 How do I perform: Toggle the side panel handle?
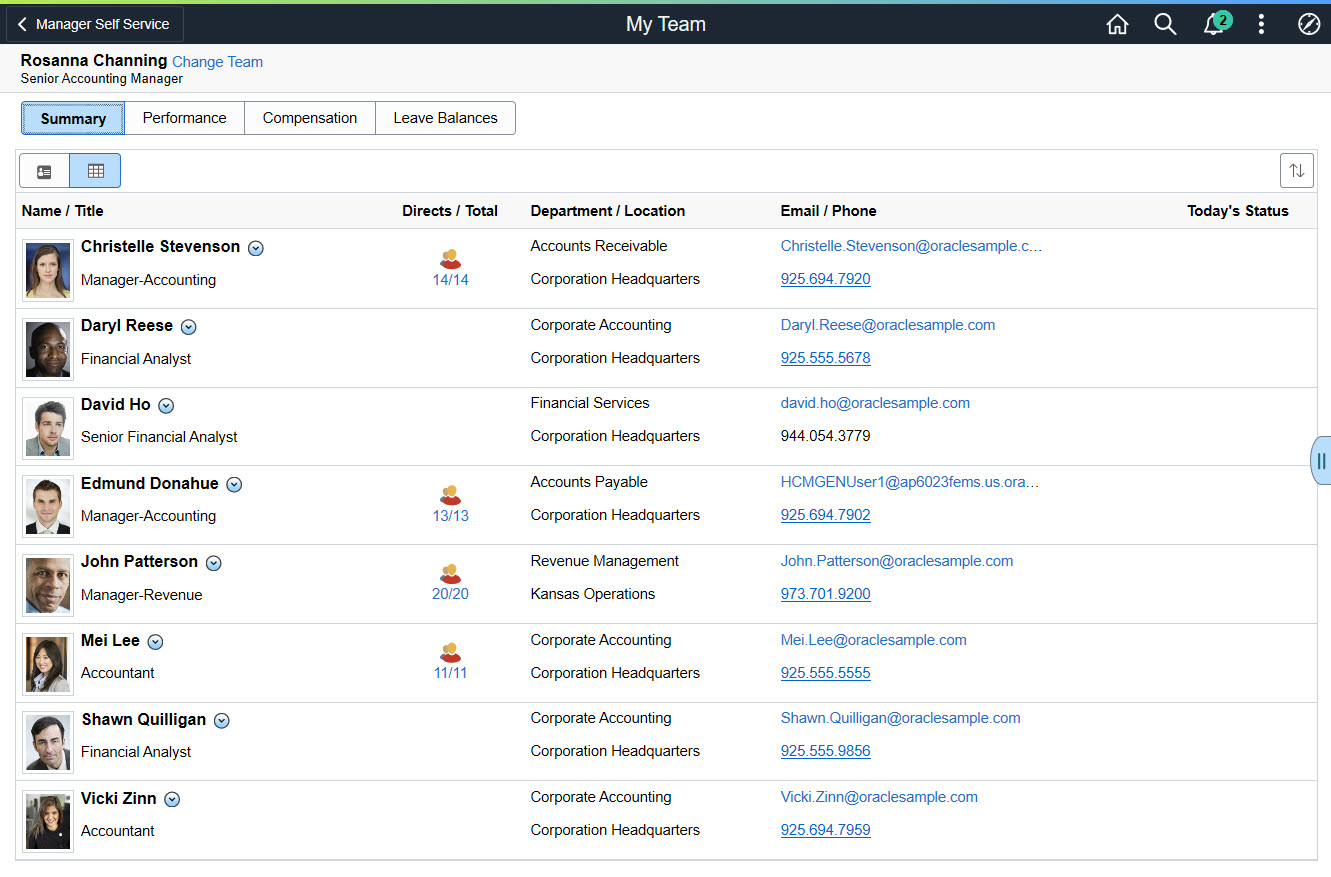click(1321, 460)
